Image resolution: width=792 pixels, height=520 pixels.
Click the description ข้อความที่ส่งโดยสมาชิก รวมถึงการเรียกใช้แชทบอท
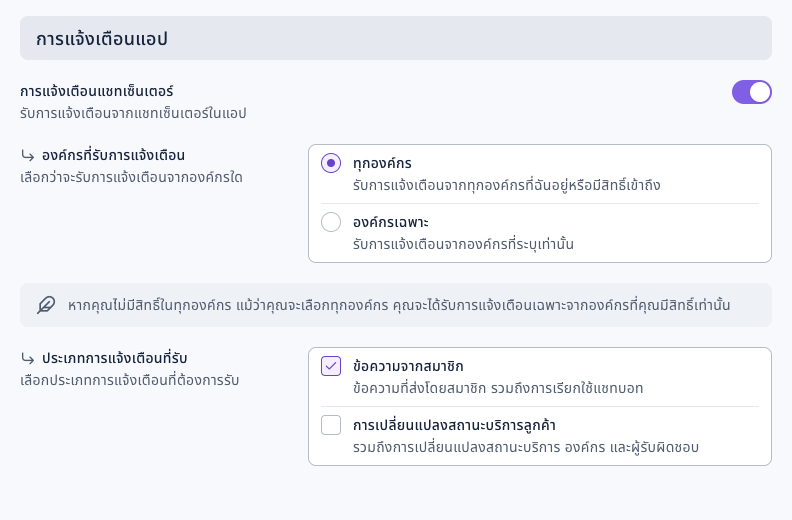coord(498,388)
